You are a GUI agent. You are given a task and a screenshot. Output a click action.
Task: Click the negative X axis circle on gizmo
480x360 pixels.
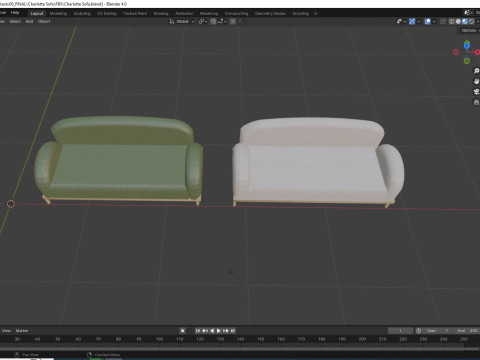click(x=456, y=52)
